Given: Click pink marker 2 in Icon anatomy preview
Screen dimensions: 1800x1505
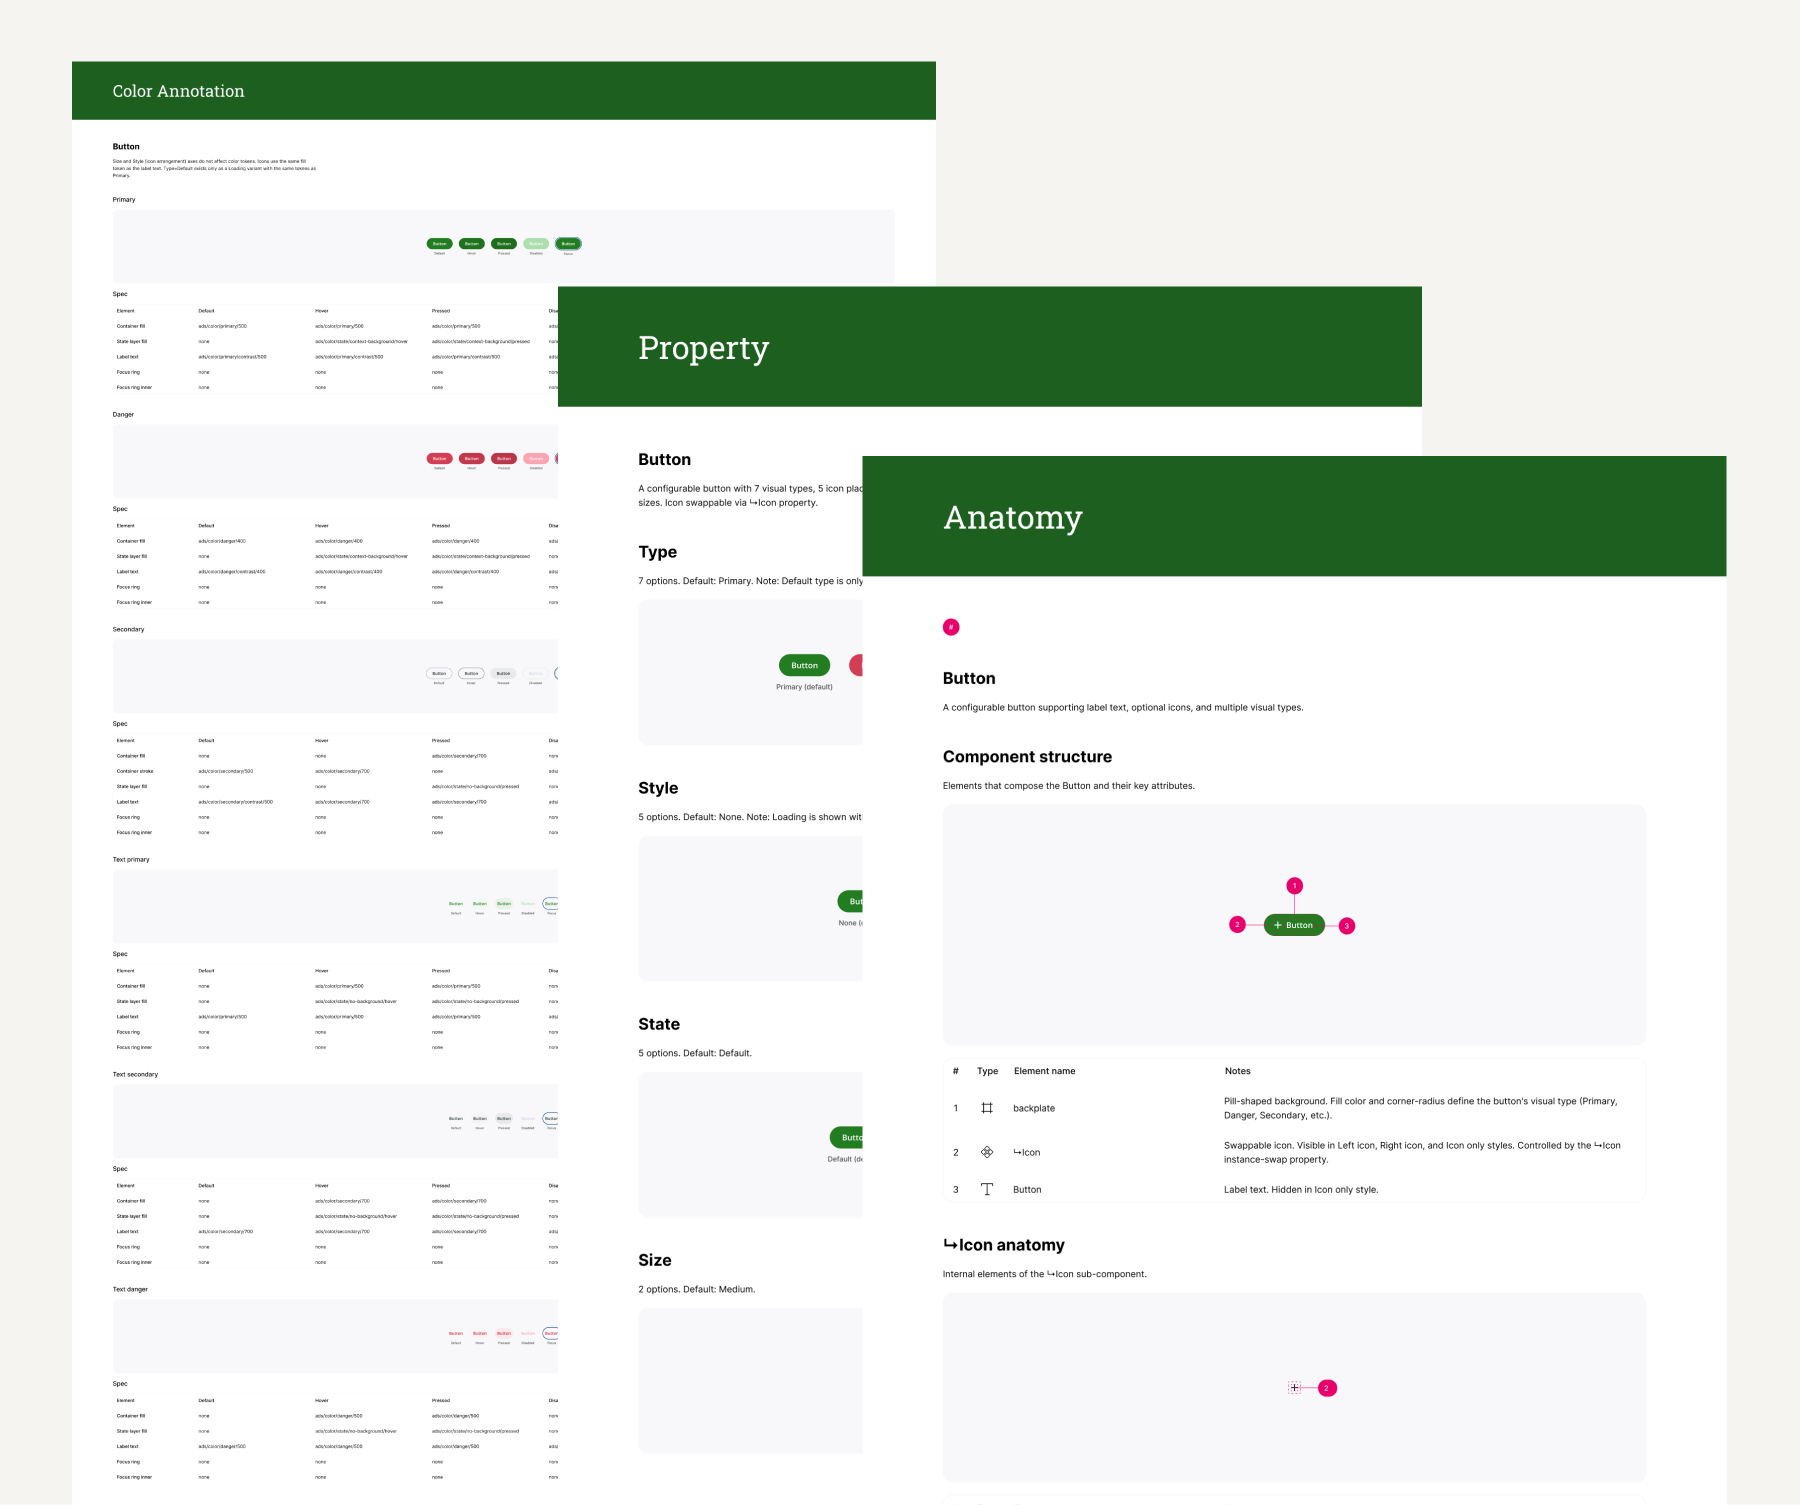Looking at the screenshot, I should pos(1327,1388).
